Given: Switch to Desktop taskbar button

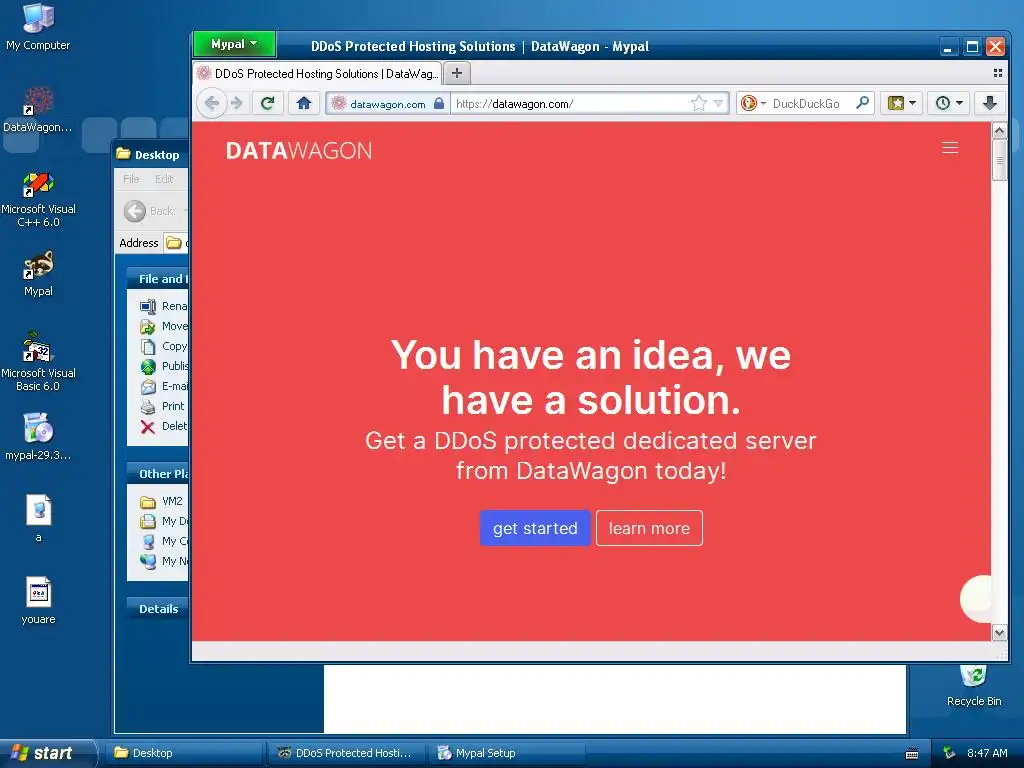Looking at the screenshot, I should click(x=185, y=753).
